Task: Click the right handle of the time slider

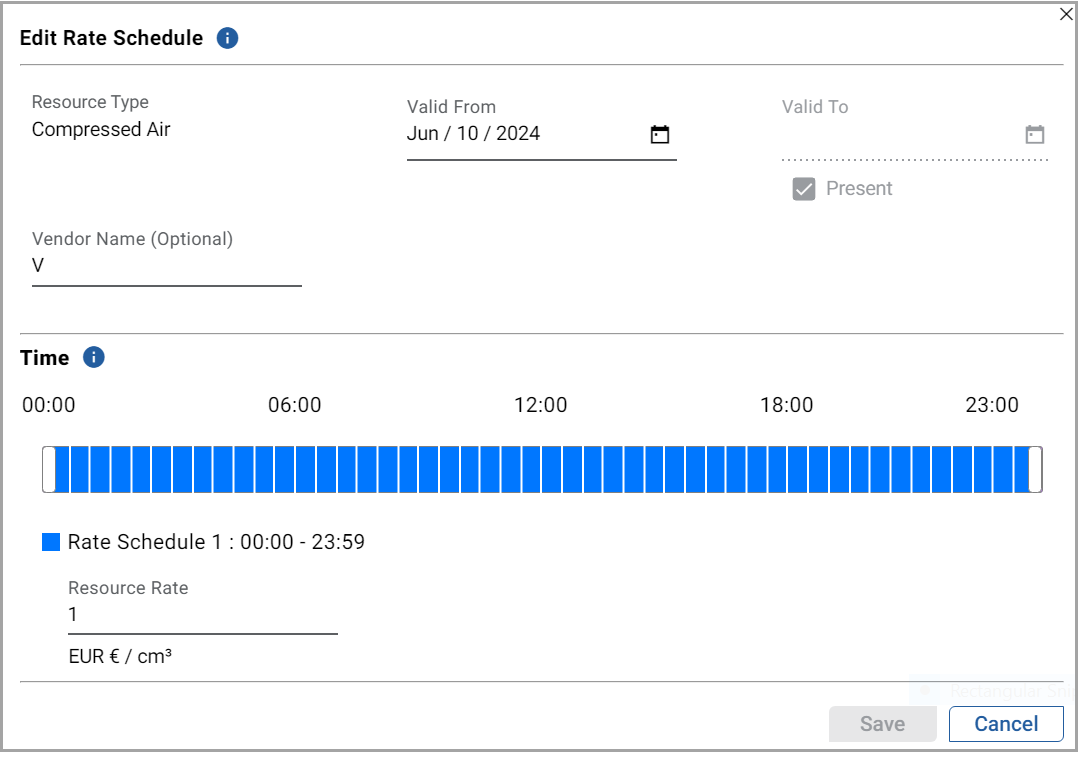Action: point(1035,470)
